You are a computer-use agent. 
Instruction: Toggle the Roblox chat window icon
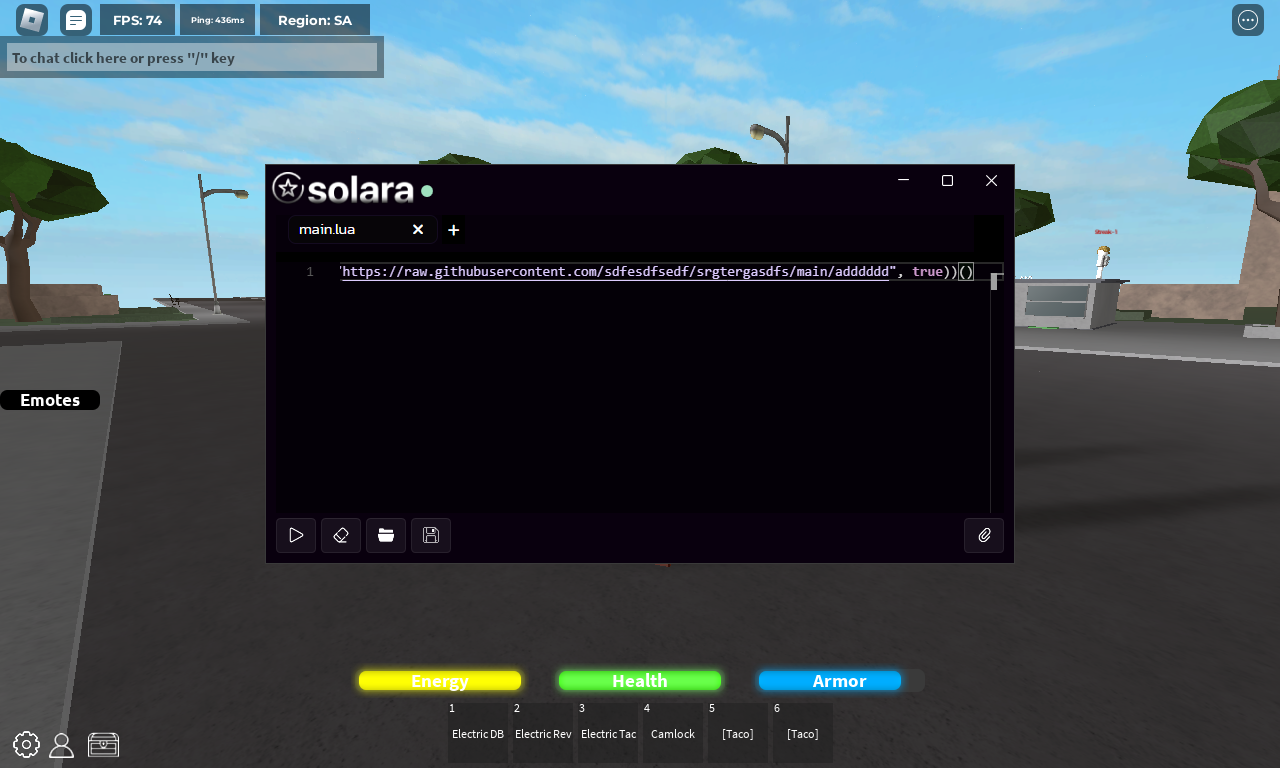click(x=76, y=20)
